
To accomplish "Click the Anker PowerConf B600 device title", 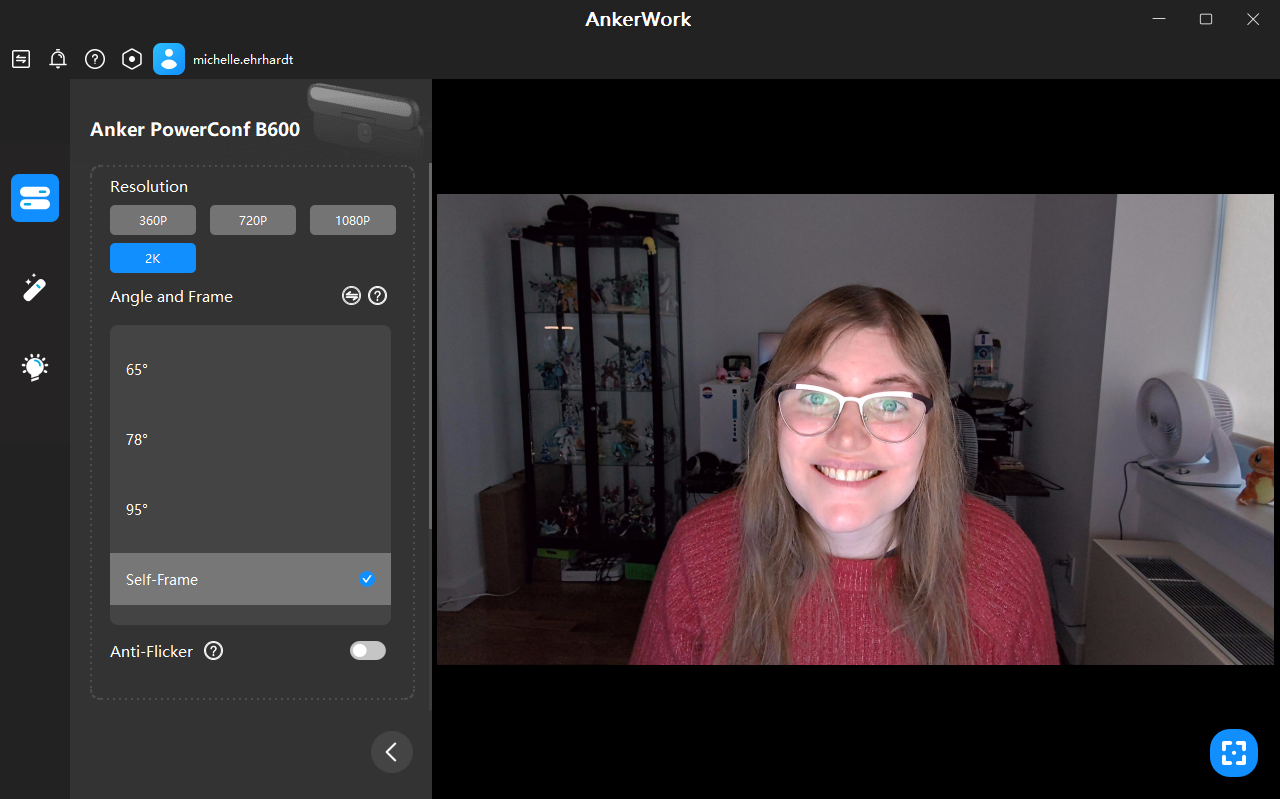I will pyautogui.click(x=195, y=129).
